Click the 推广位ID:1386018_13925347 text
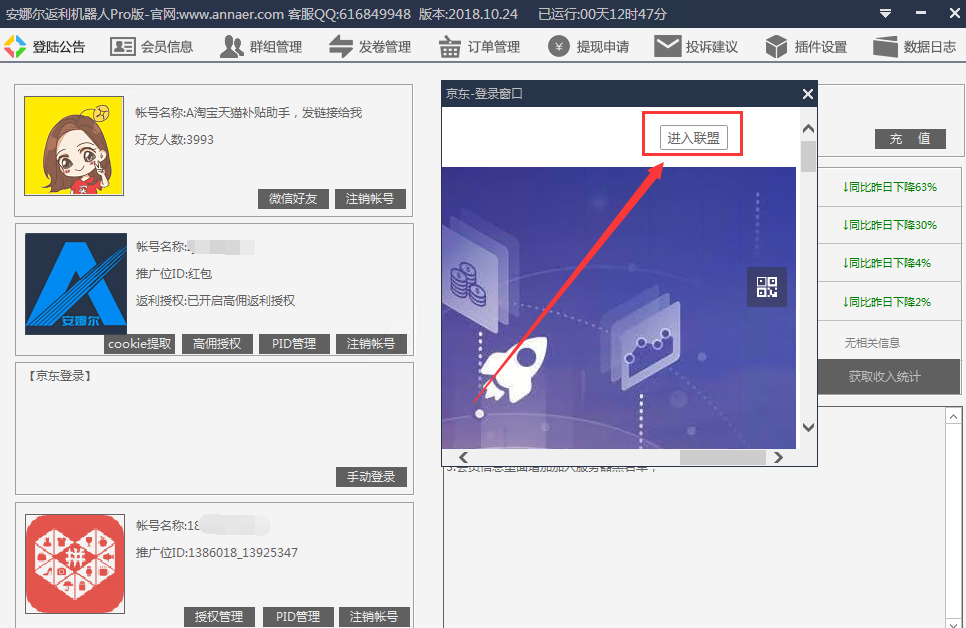This screenshot has width=966, height=628. pos(217,553)
